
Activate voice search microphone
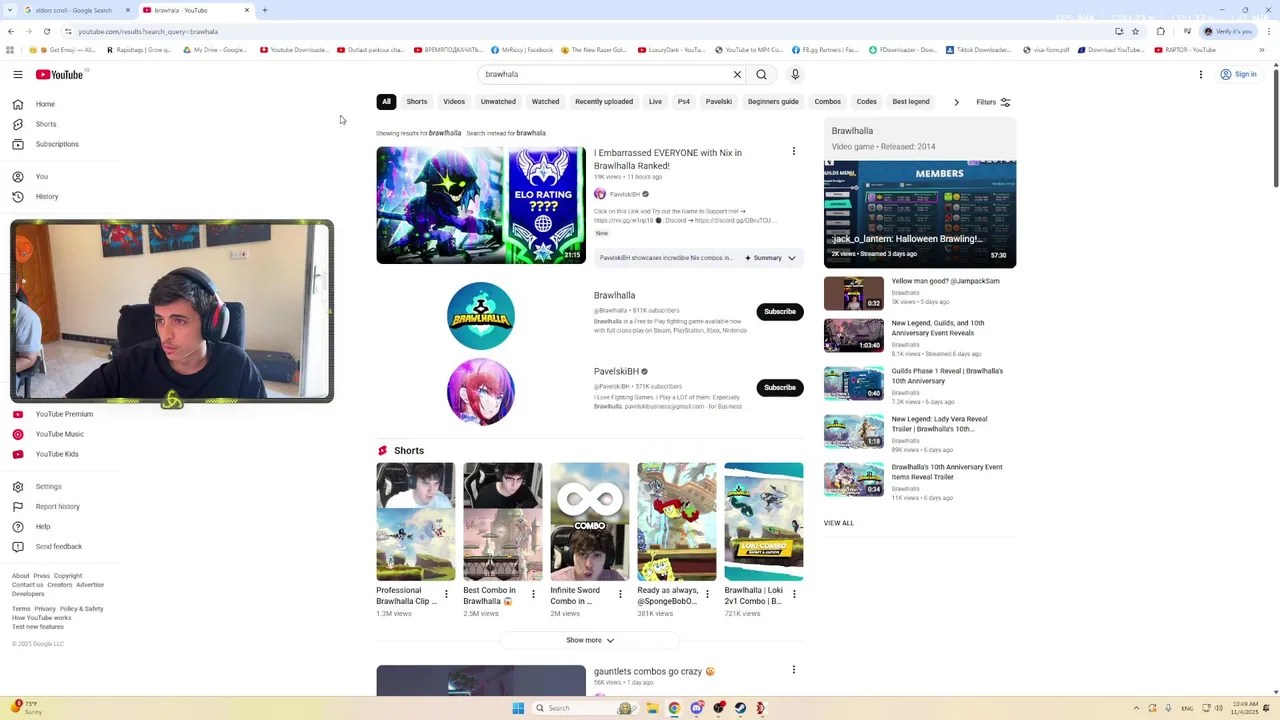pos(795,74)
